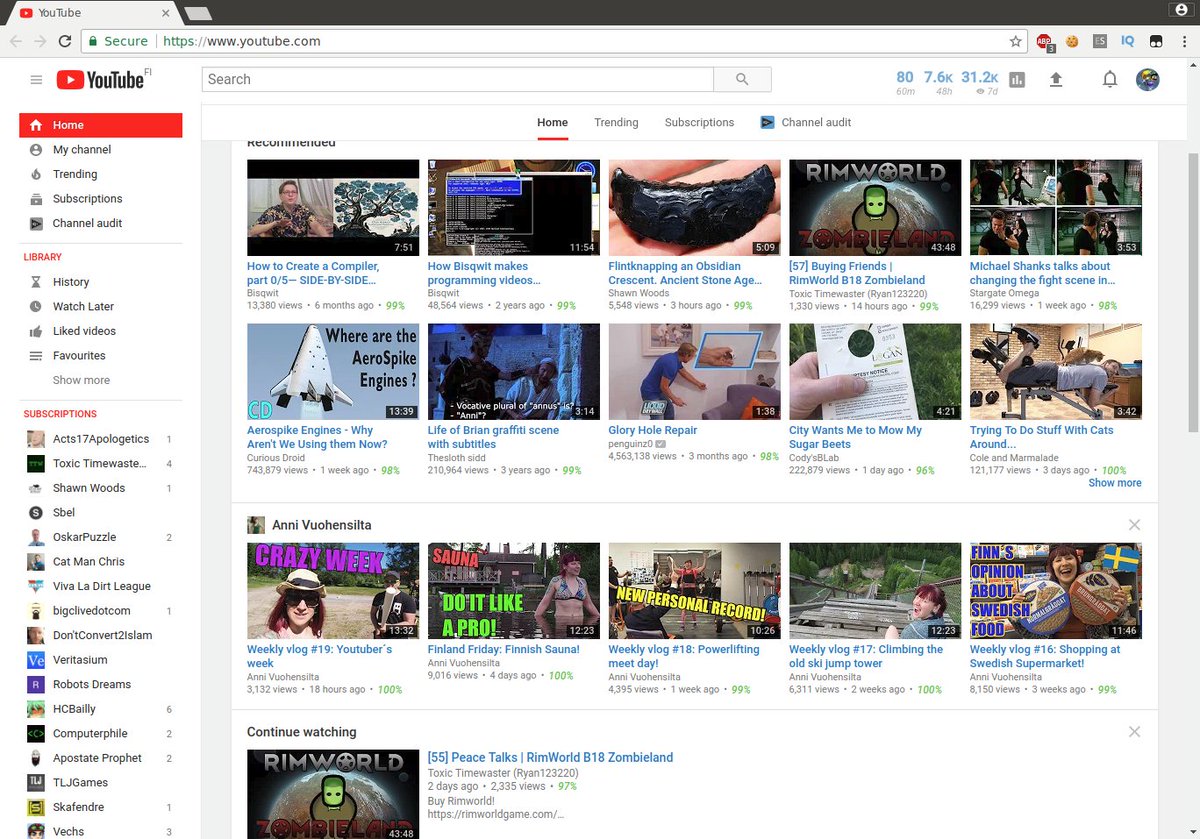Open the notifications bell

pos(1109,80)
